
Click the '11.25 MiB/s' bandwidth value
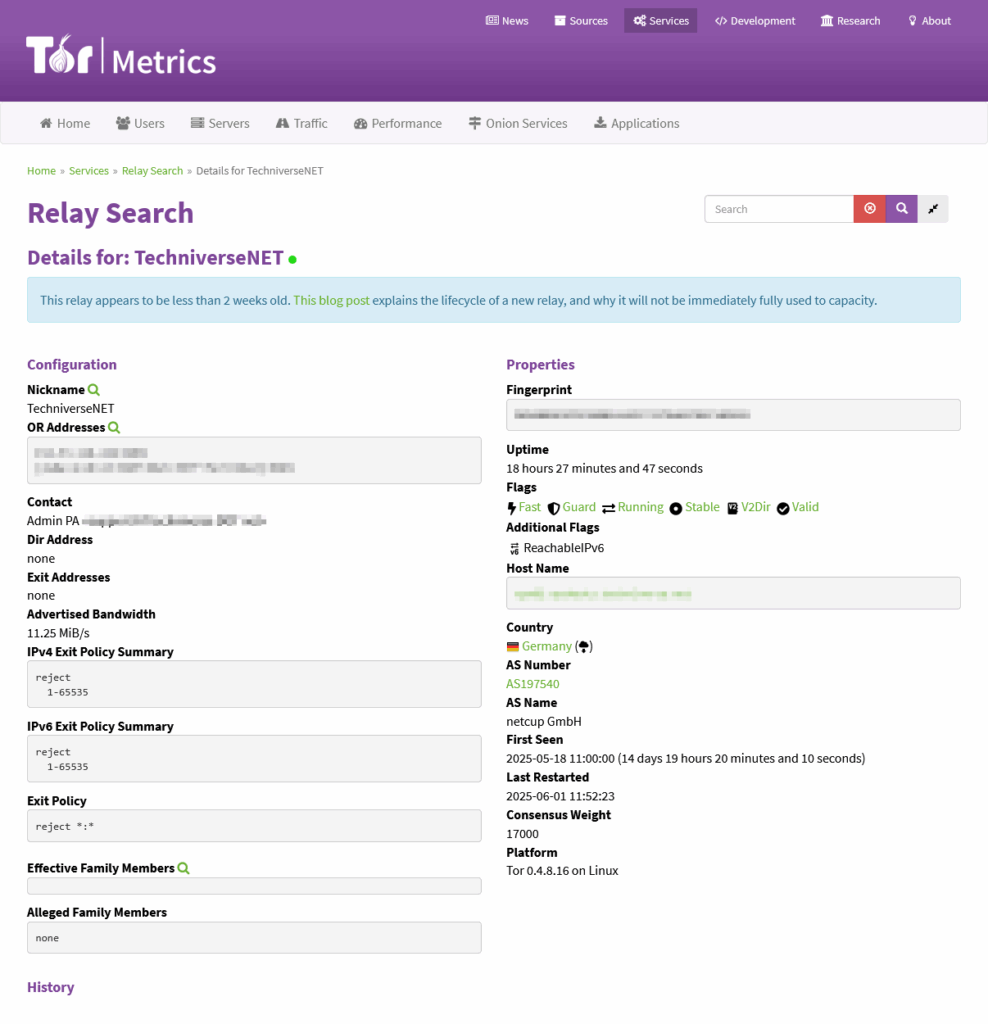pyautogui.click(x=58, y=633)
